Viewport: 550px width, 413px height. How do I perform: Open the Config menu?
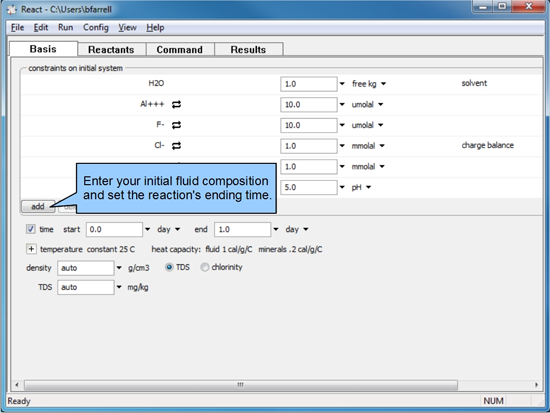click(x=95, y=27)
